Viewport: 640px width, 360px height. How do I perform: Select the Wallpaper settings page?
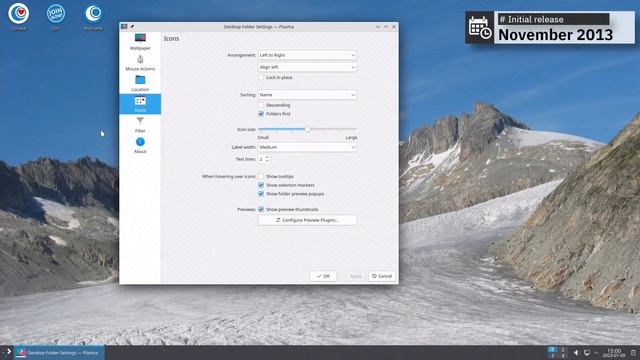coord(140,42)
